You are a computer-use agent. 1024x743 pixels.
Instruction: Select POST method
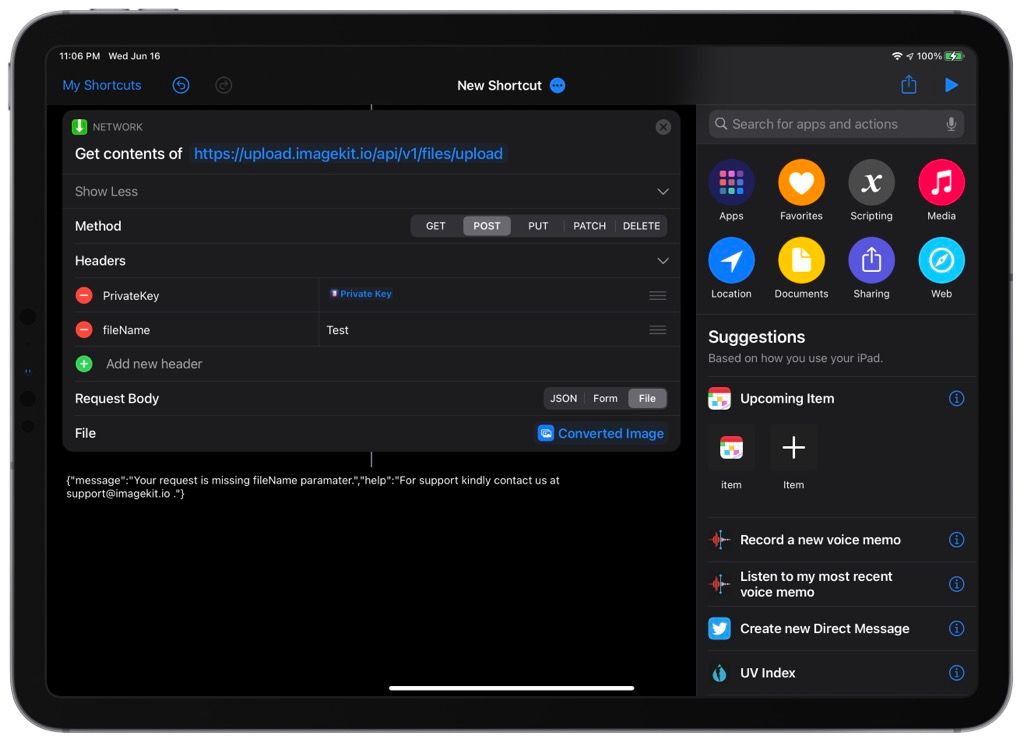pyautogui.click(x=487, y=226)
